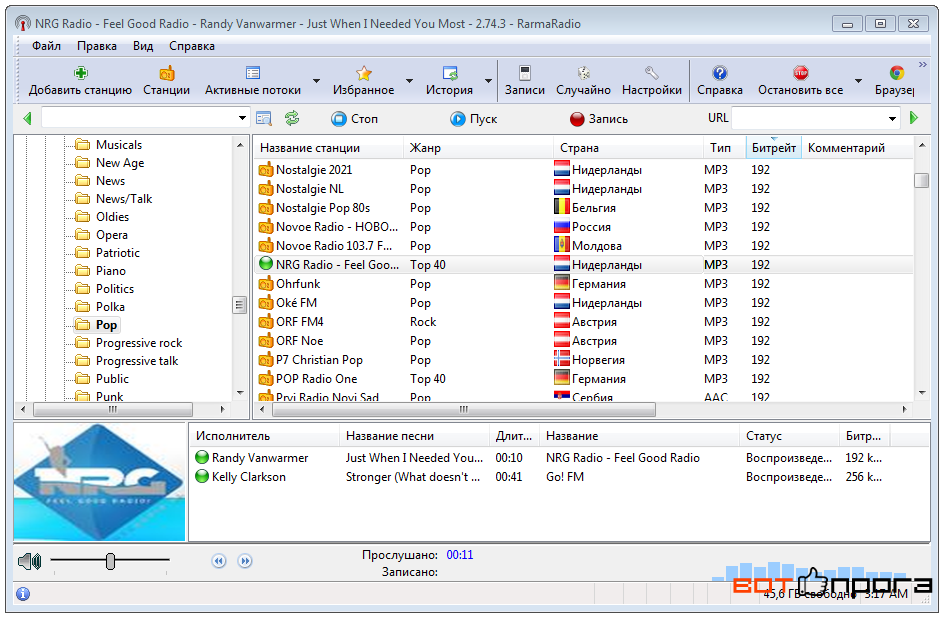Click the blue info icon in status bar
Screen dimensions: 945x618
click(x=23, y=594)
